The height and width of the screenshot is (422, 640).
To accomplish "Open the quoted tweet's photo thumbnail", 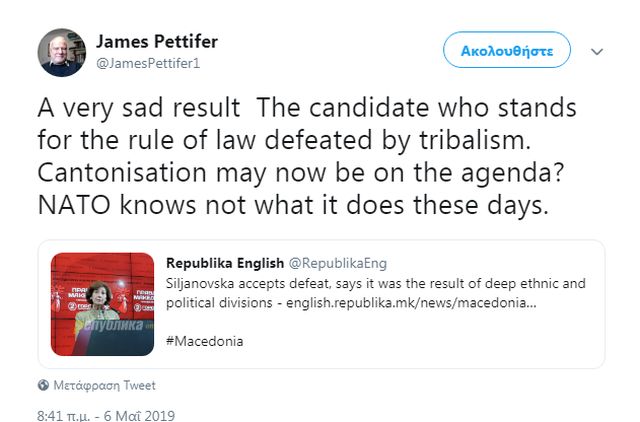I will (102, 304).
